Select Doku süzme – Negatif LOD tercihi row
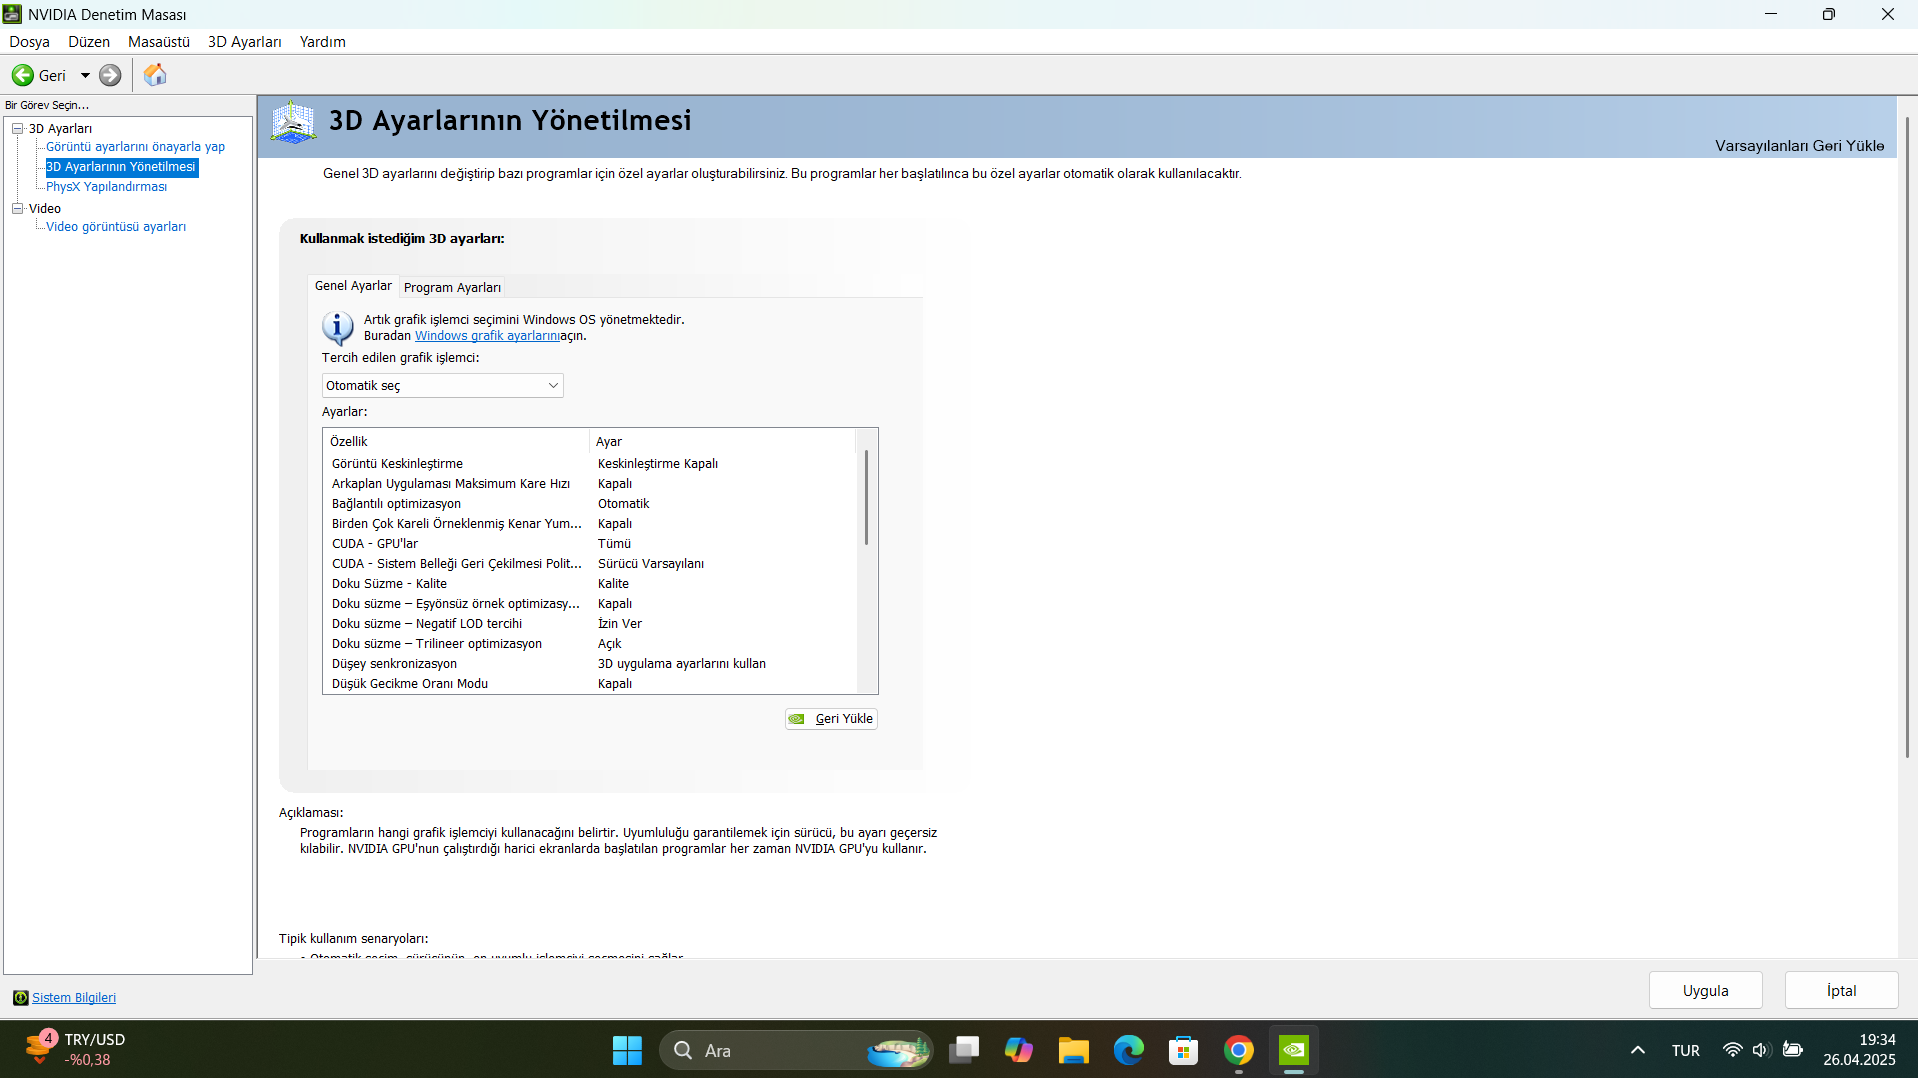1918x1078 pixels. (590, 624)
